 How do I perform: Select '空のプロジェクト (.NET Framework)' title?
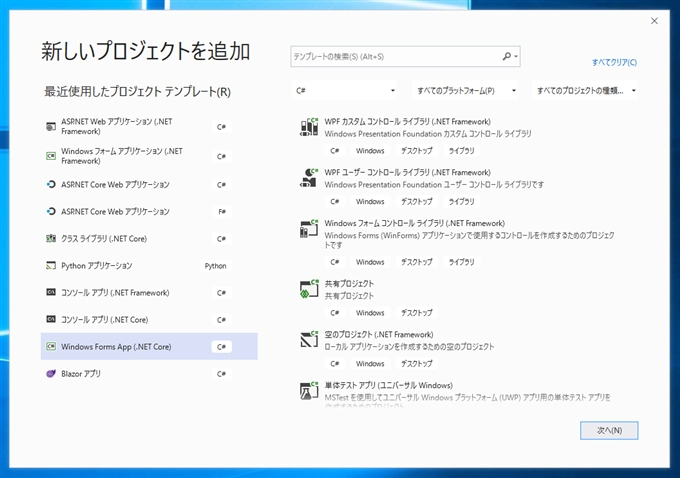point(379,334)
